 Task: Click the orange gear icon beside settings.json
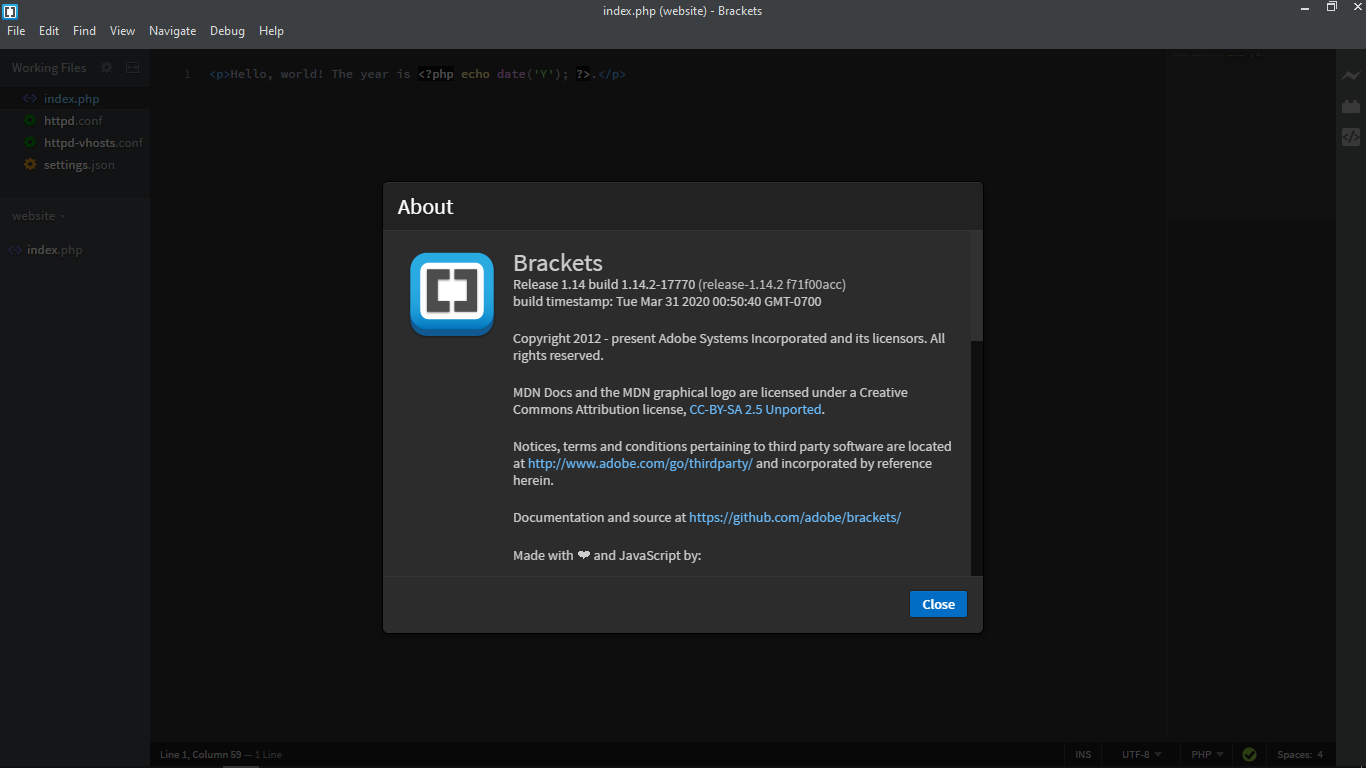[x=30, y=165]
